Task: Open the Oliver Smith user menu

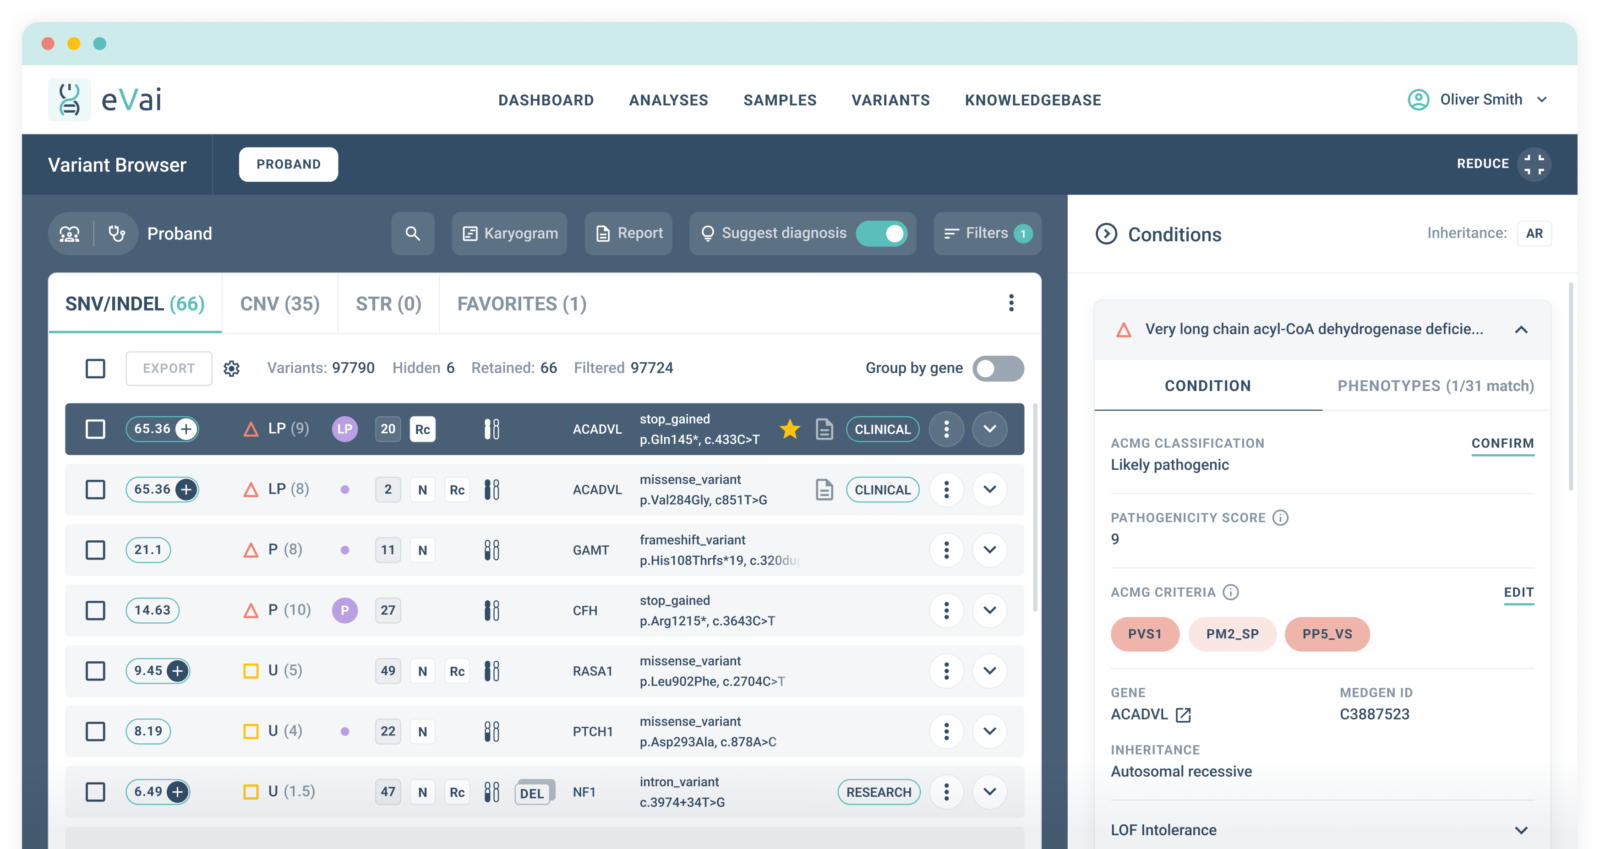Action: click(x=1478, y=99)
